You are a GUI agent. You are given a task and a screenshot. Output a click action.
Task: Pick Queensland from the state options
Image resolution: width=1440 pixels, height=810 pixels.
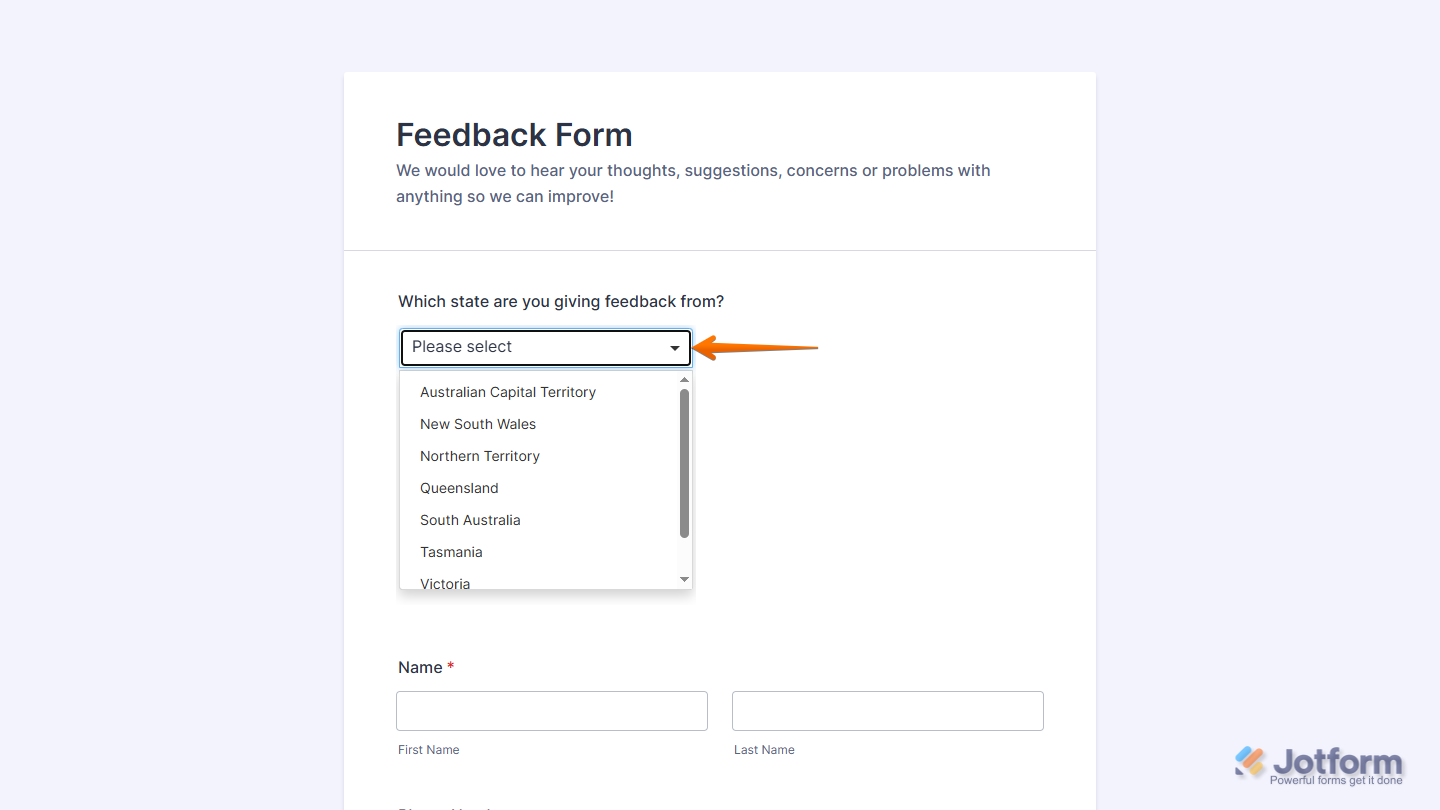coord(459,488)
